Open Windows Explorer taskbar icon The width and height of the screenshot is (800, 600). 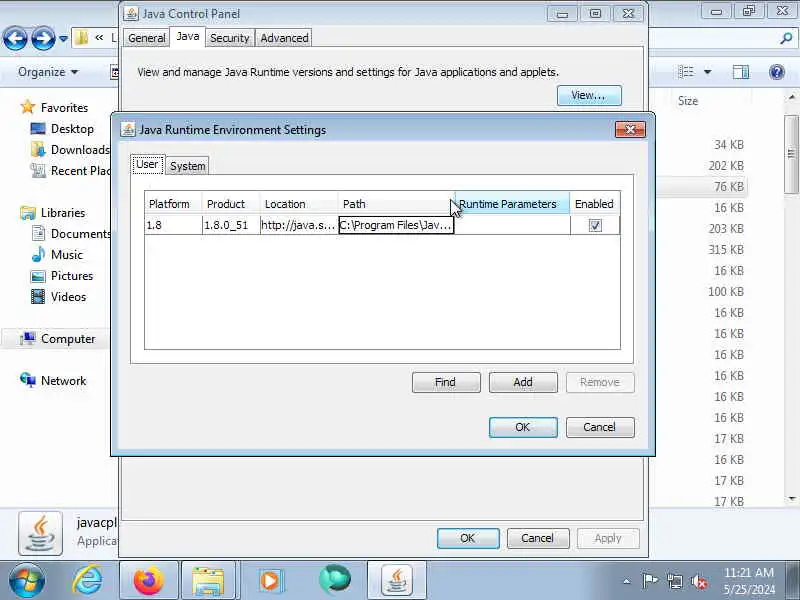(208, 581)
